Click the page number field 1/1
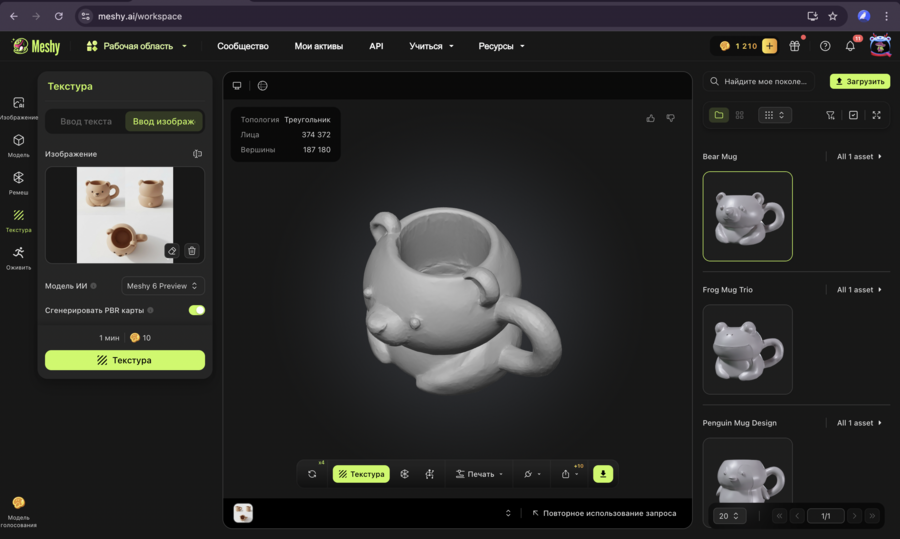Viewport: 900px width, 539px height. [x=825, y=515]
